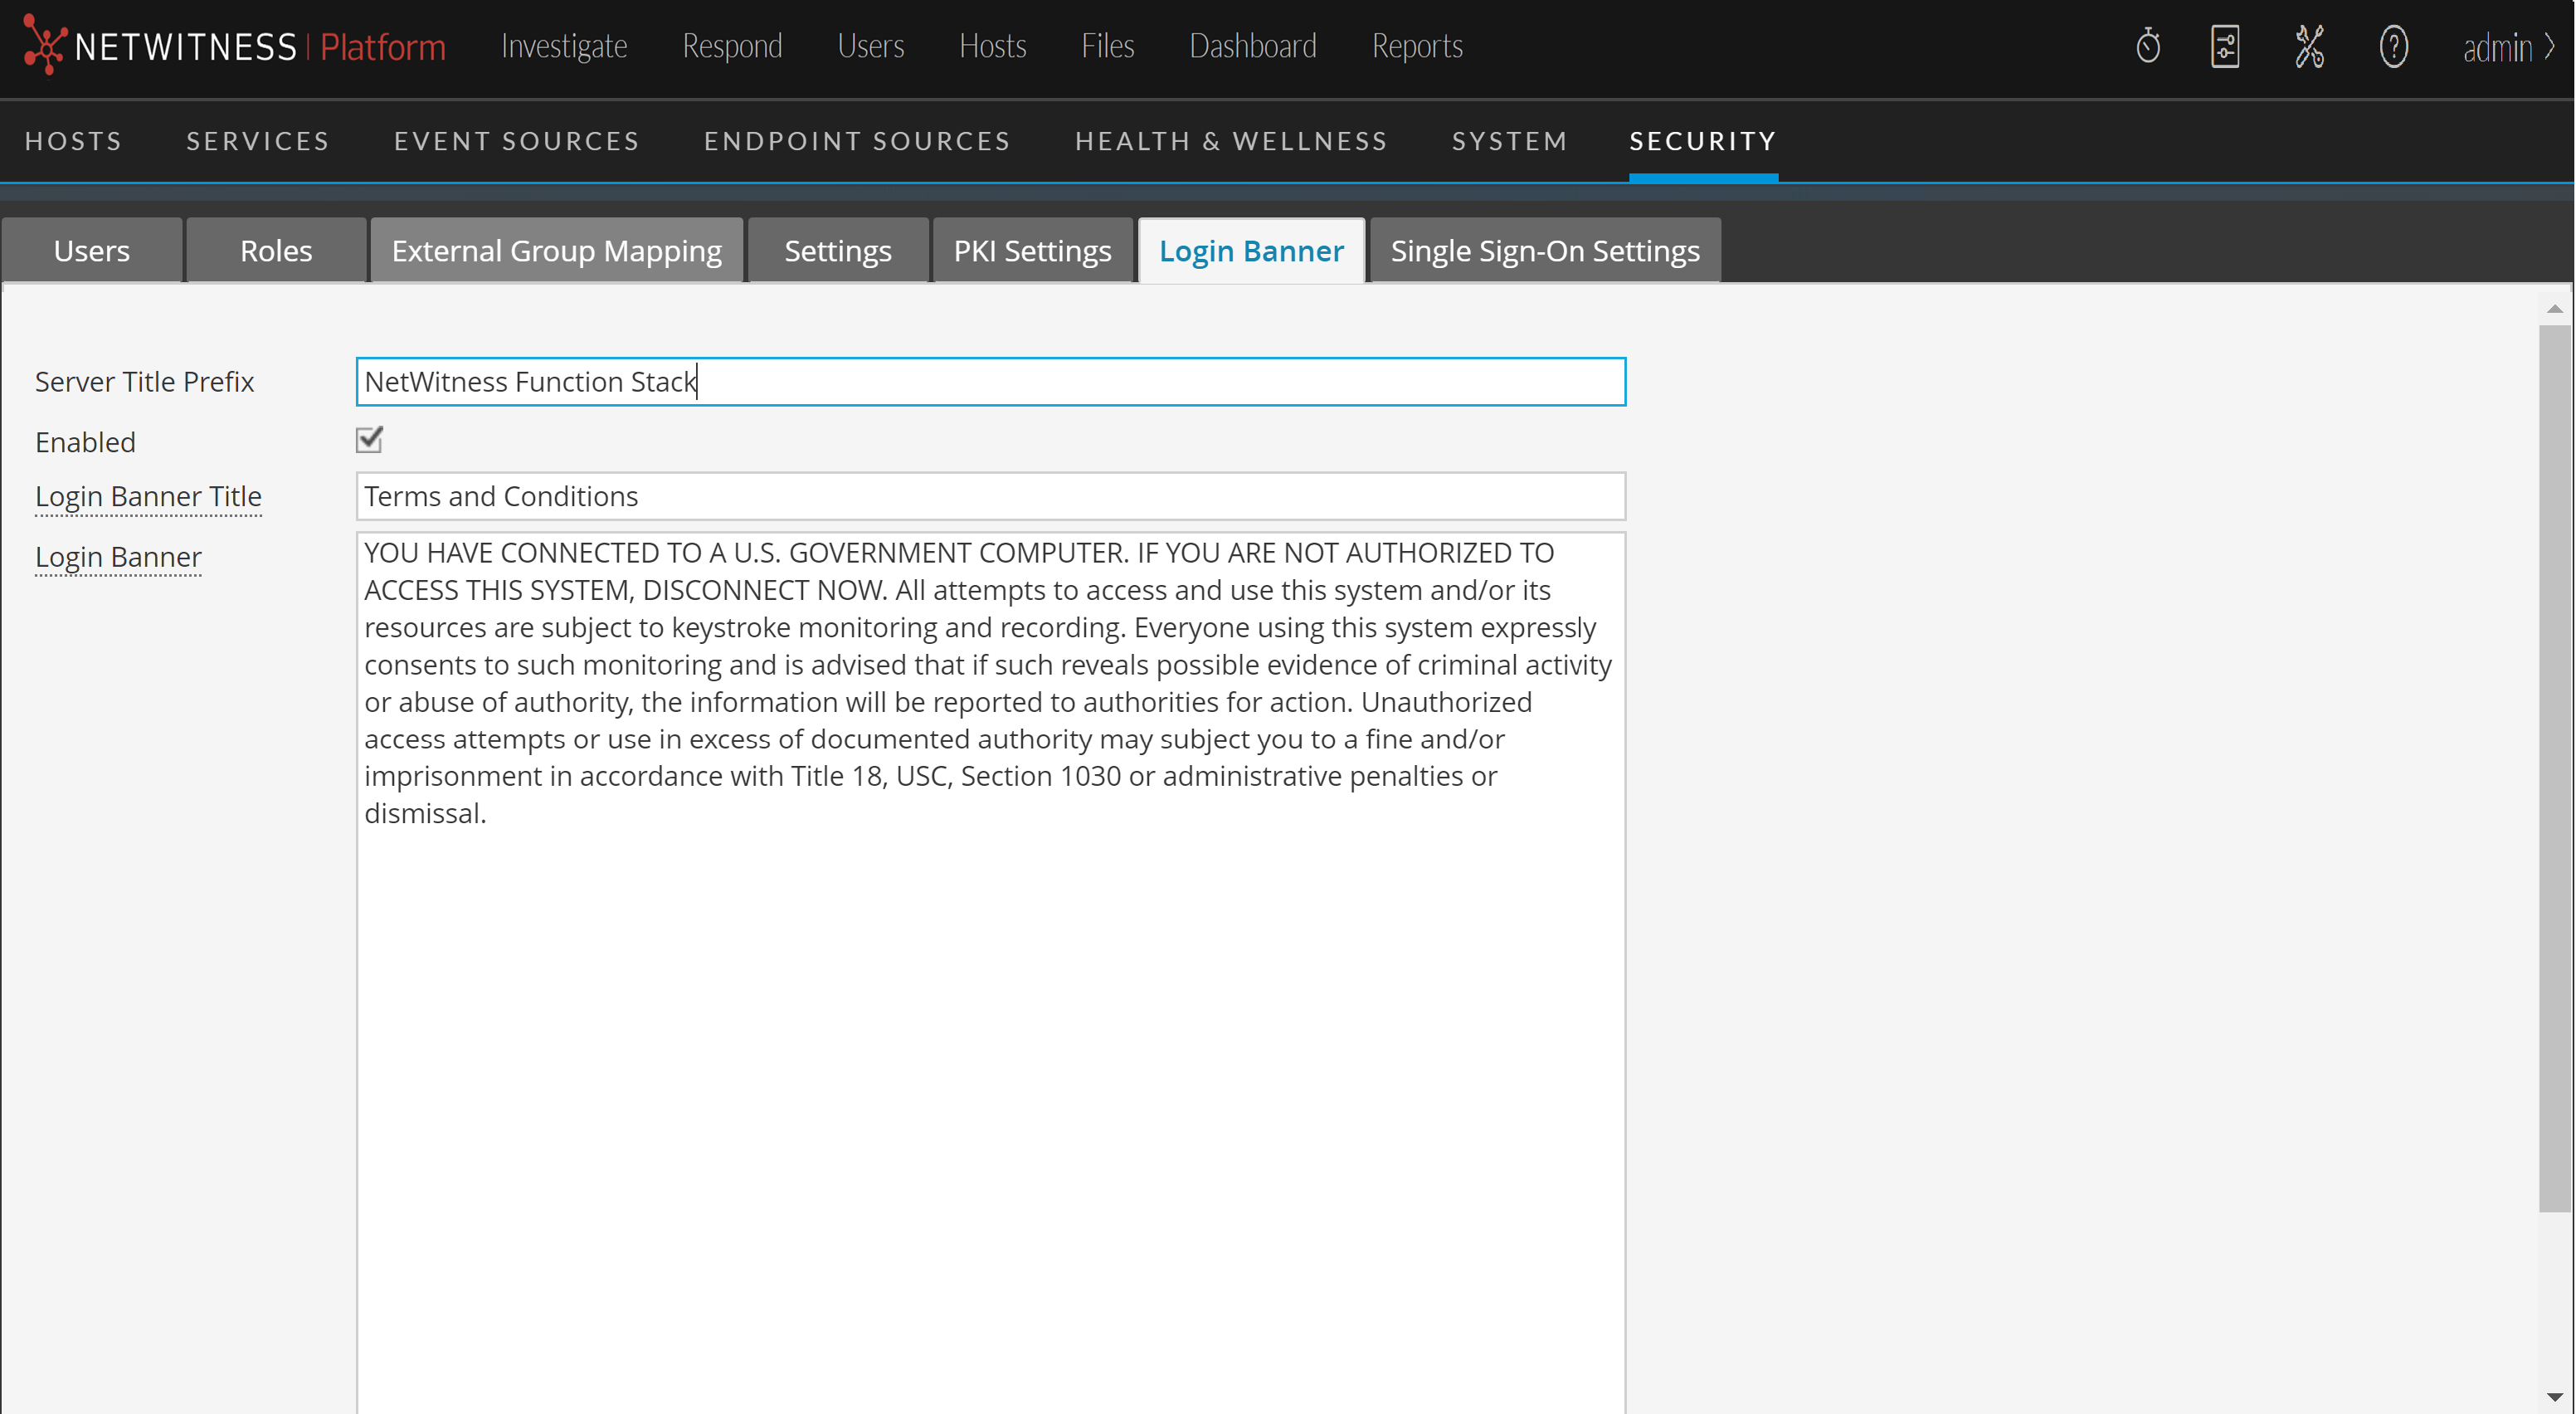Open the External Group Mapping tab
The image size is (2576, 1414).
[x=556, y=251]
